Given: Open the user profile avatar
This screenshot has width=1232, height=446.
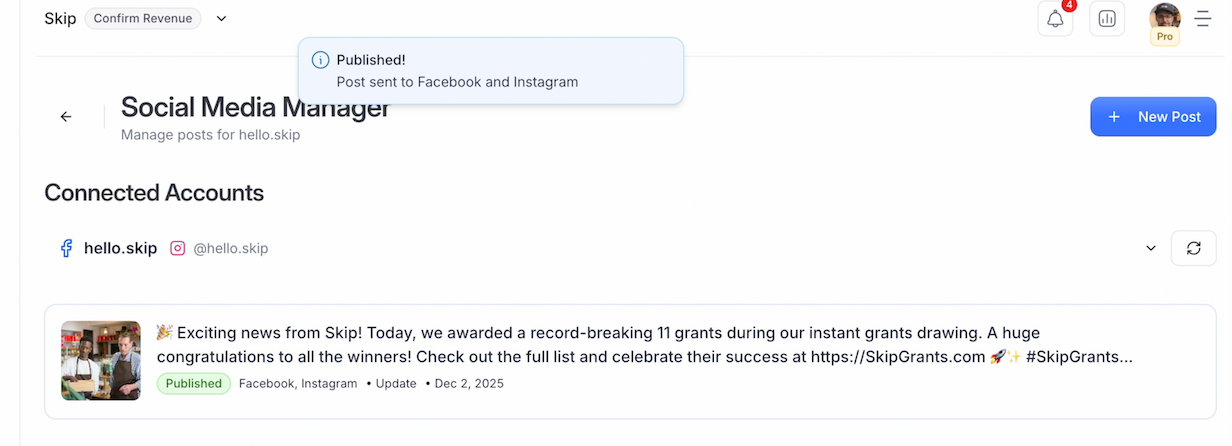Looking at the screenshot, I should coord(1165,15).
